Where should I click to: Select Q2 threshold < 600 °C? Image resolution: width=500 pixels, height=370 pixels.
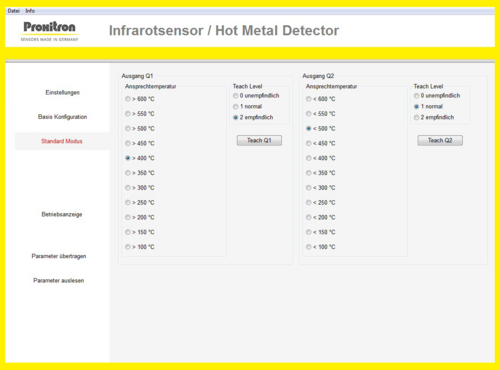click(321, 99)
